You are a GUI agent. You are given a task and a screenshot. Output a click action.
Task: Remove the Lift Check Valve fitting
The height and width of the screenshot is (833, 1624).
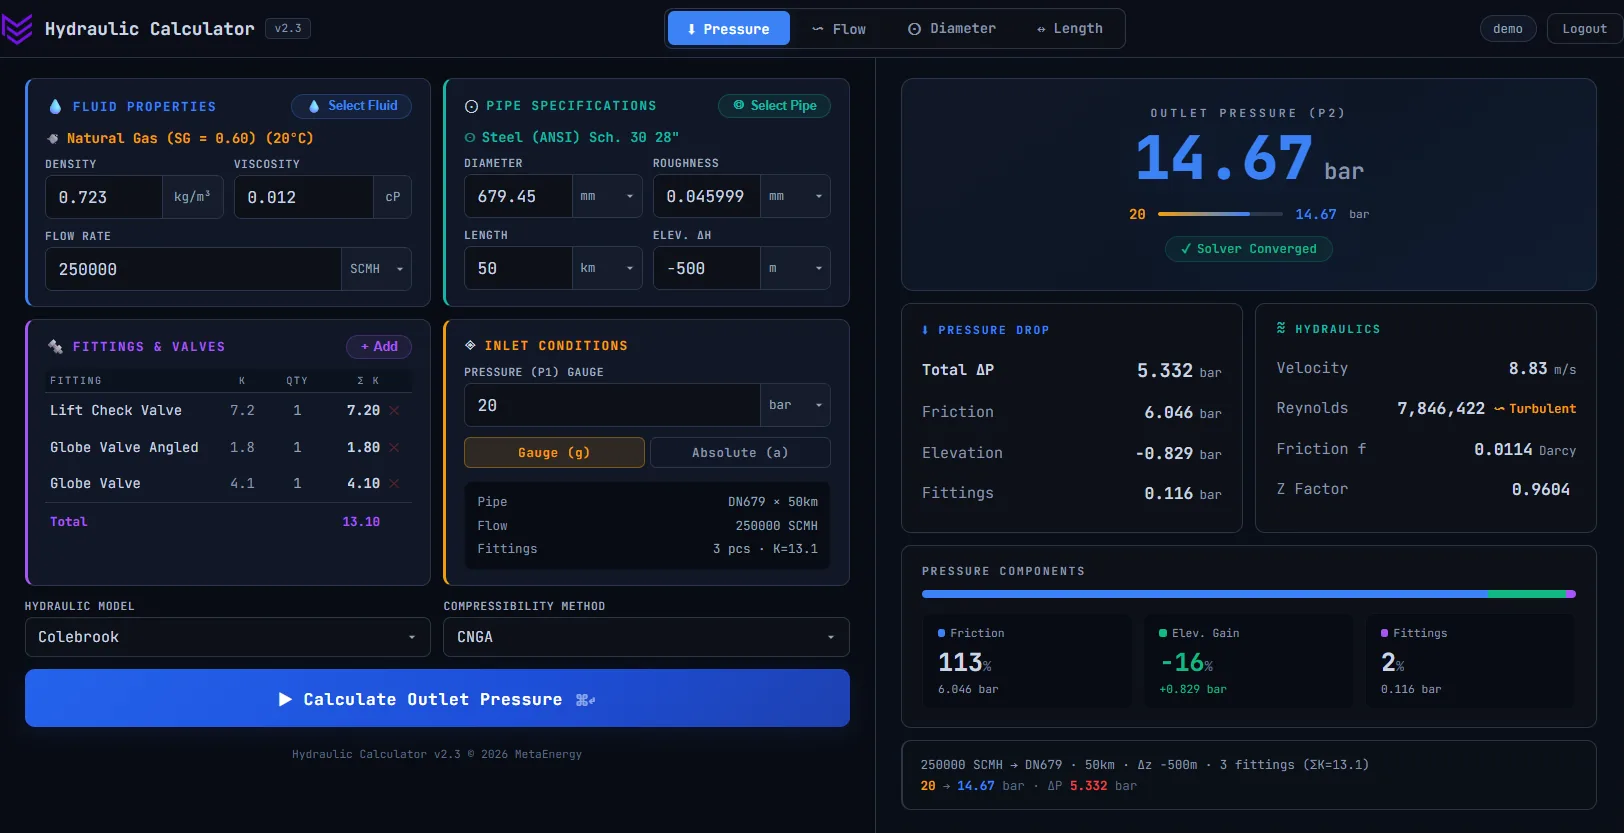(x=394, y=411)
